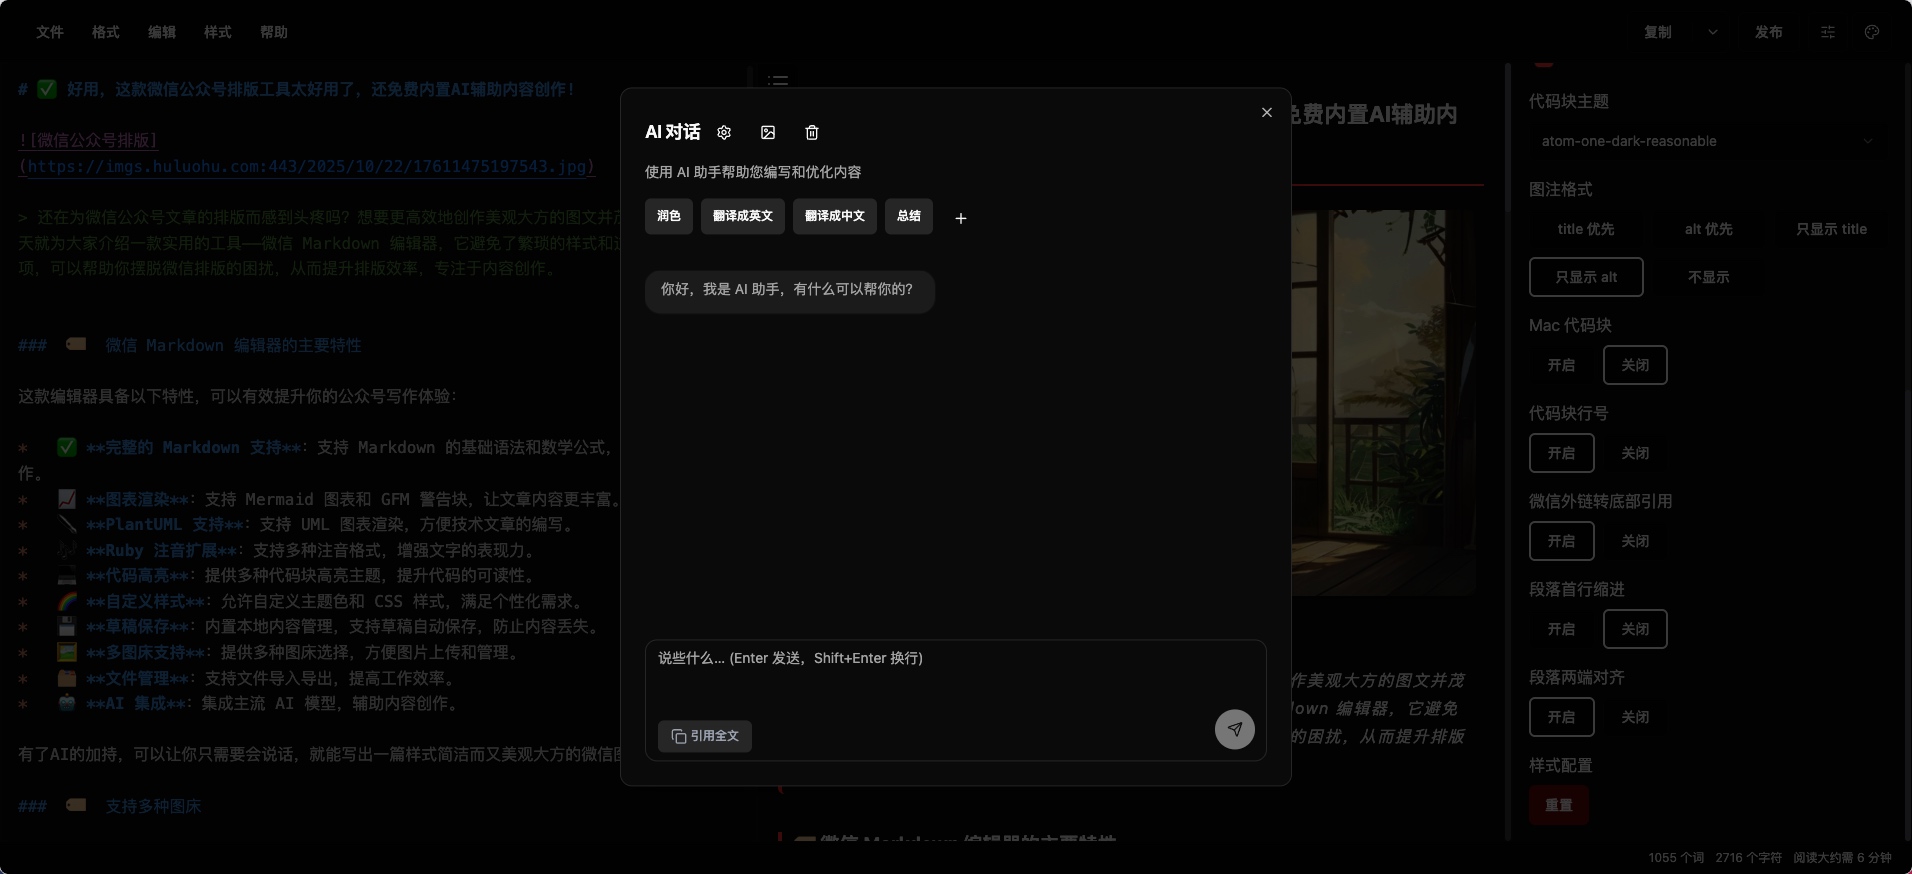Viewport: 1912px width, 874px height.
Task: Disable 段落首行缩进 with 关闭
Action: [1635, 629]
